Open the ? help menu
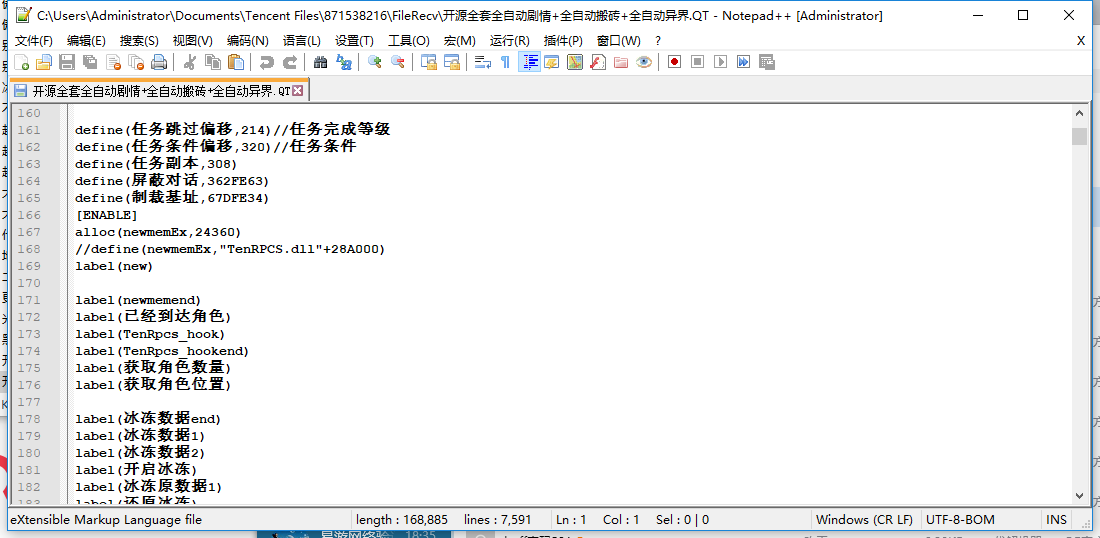 point(658,41)
